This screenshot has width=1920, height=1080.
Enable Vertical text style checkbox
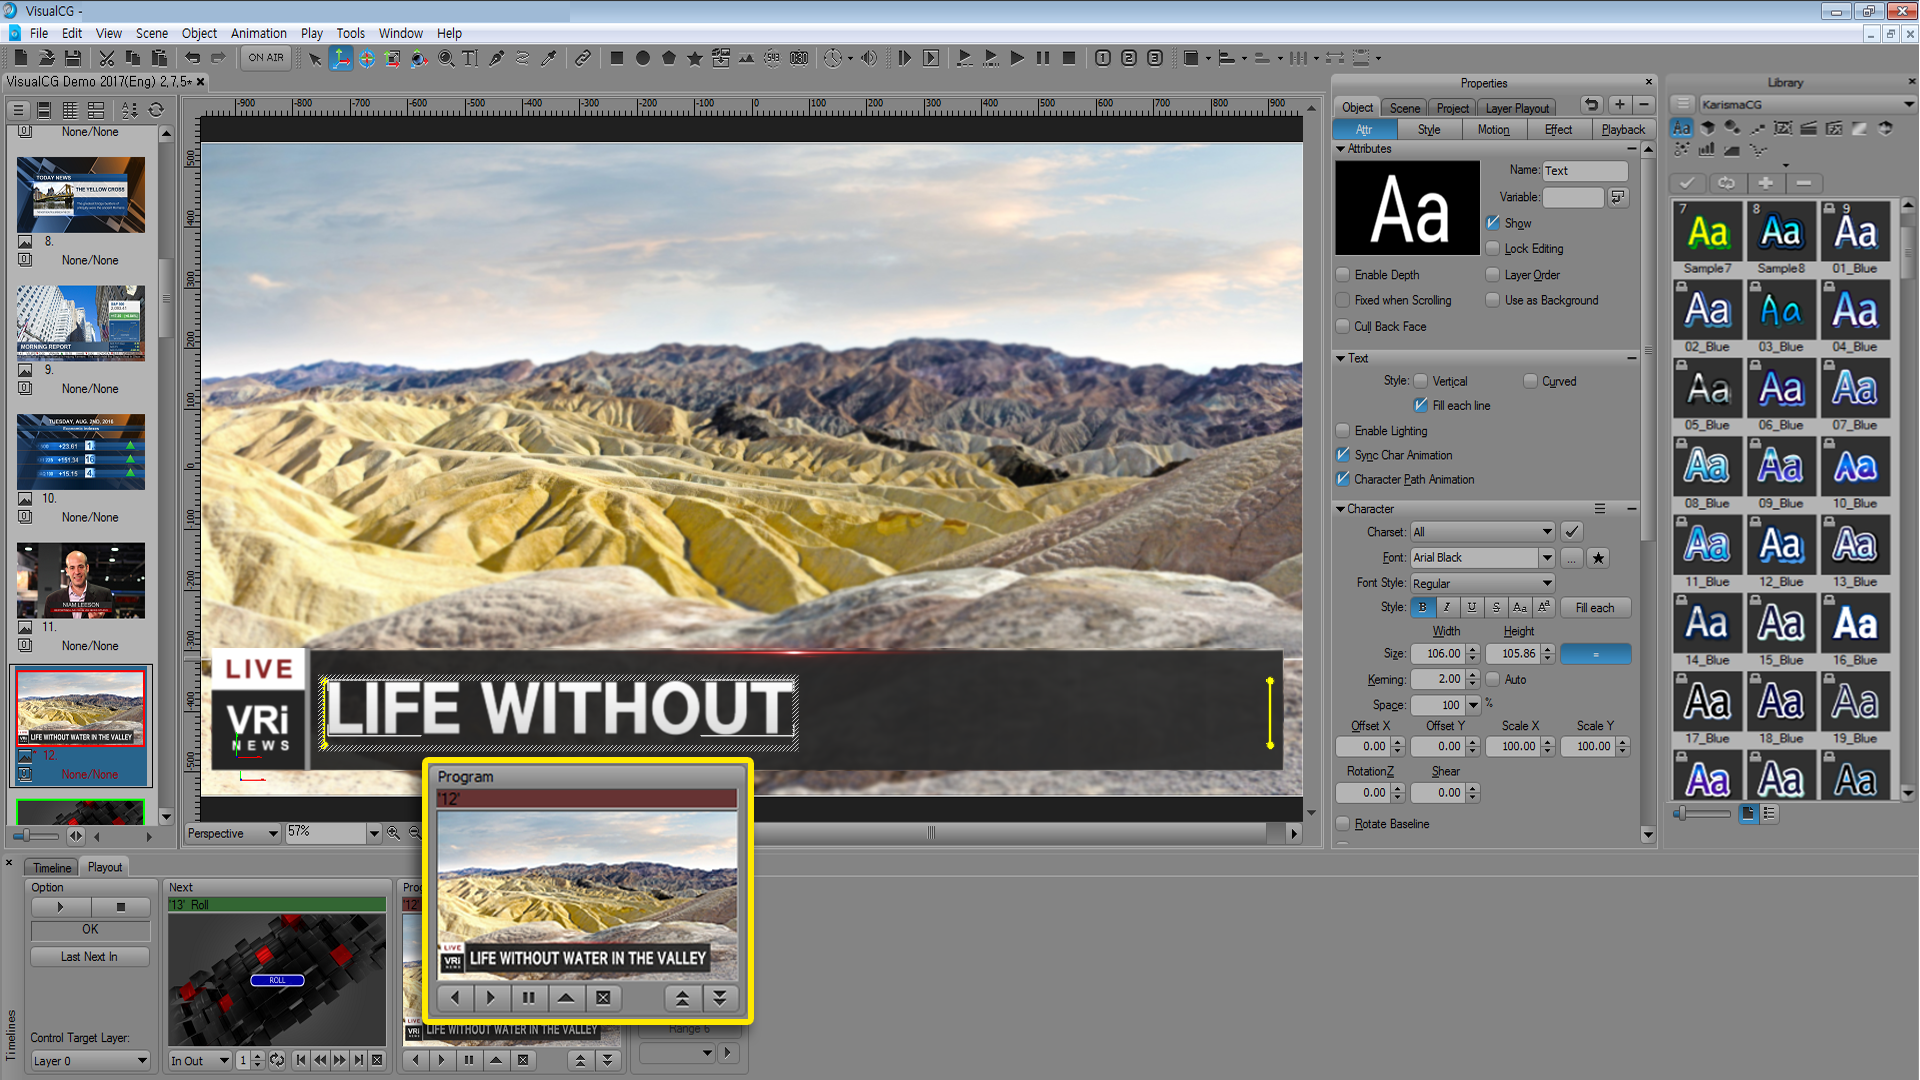(x=1421, y=381)
